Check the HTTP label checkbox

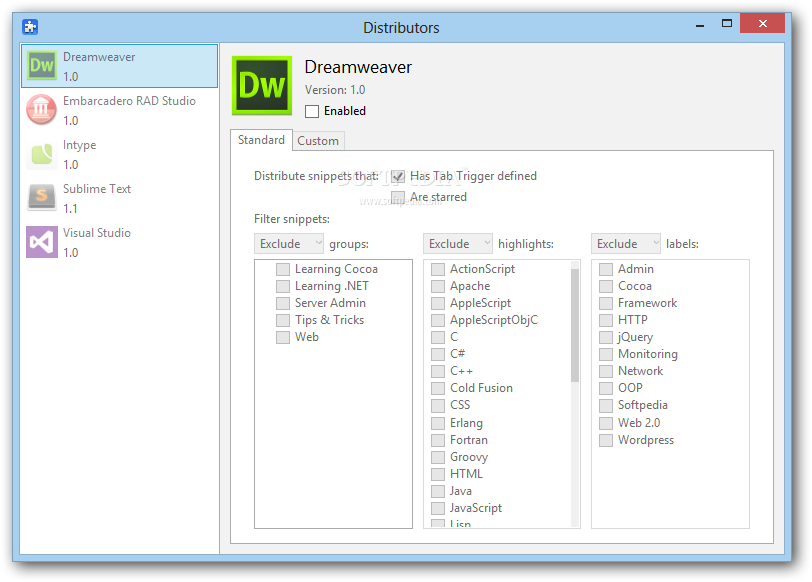click(606, 321)
